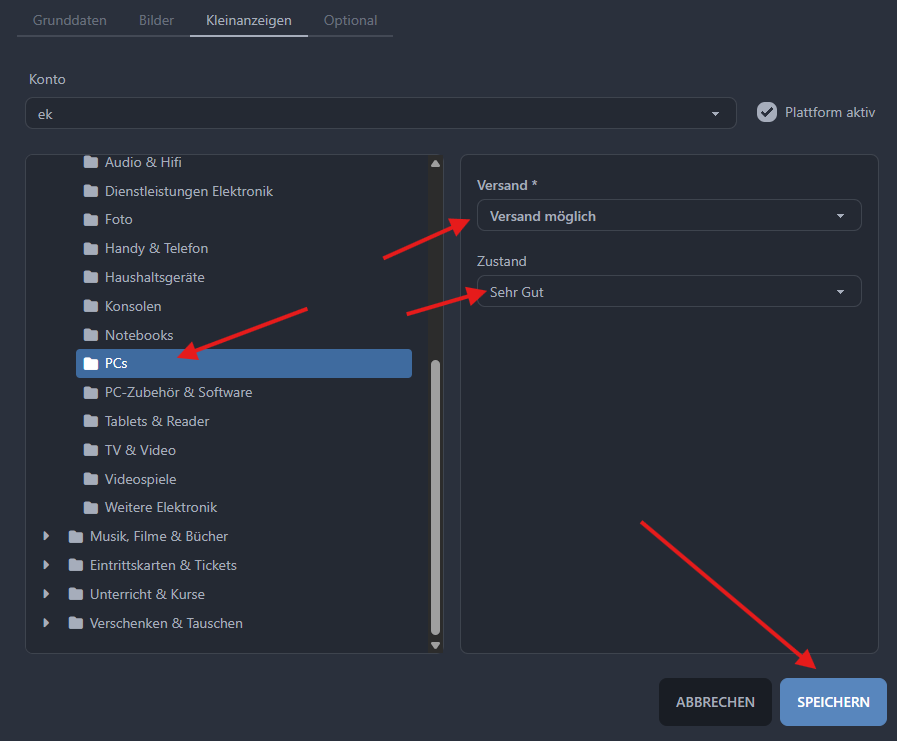Click the folder icon for TV & Video
This screenshot has height=741, width=897.
click(91, 450)
